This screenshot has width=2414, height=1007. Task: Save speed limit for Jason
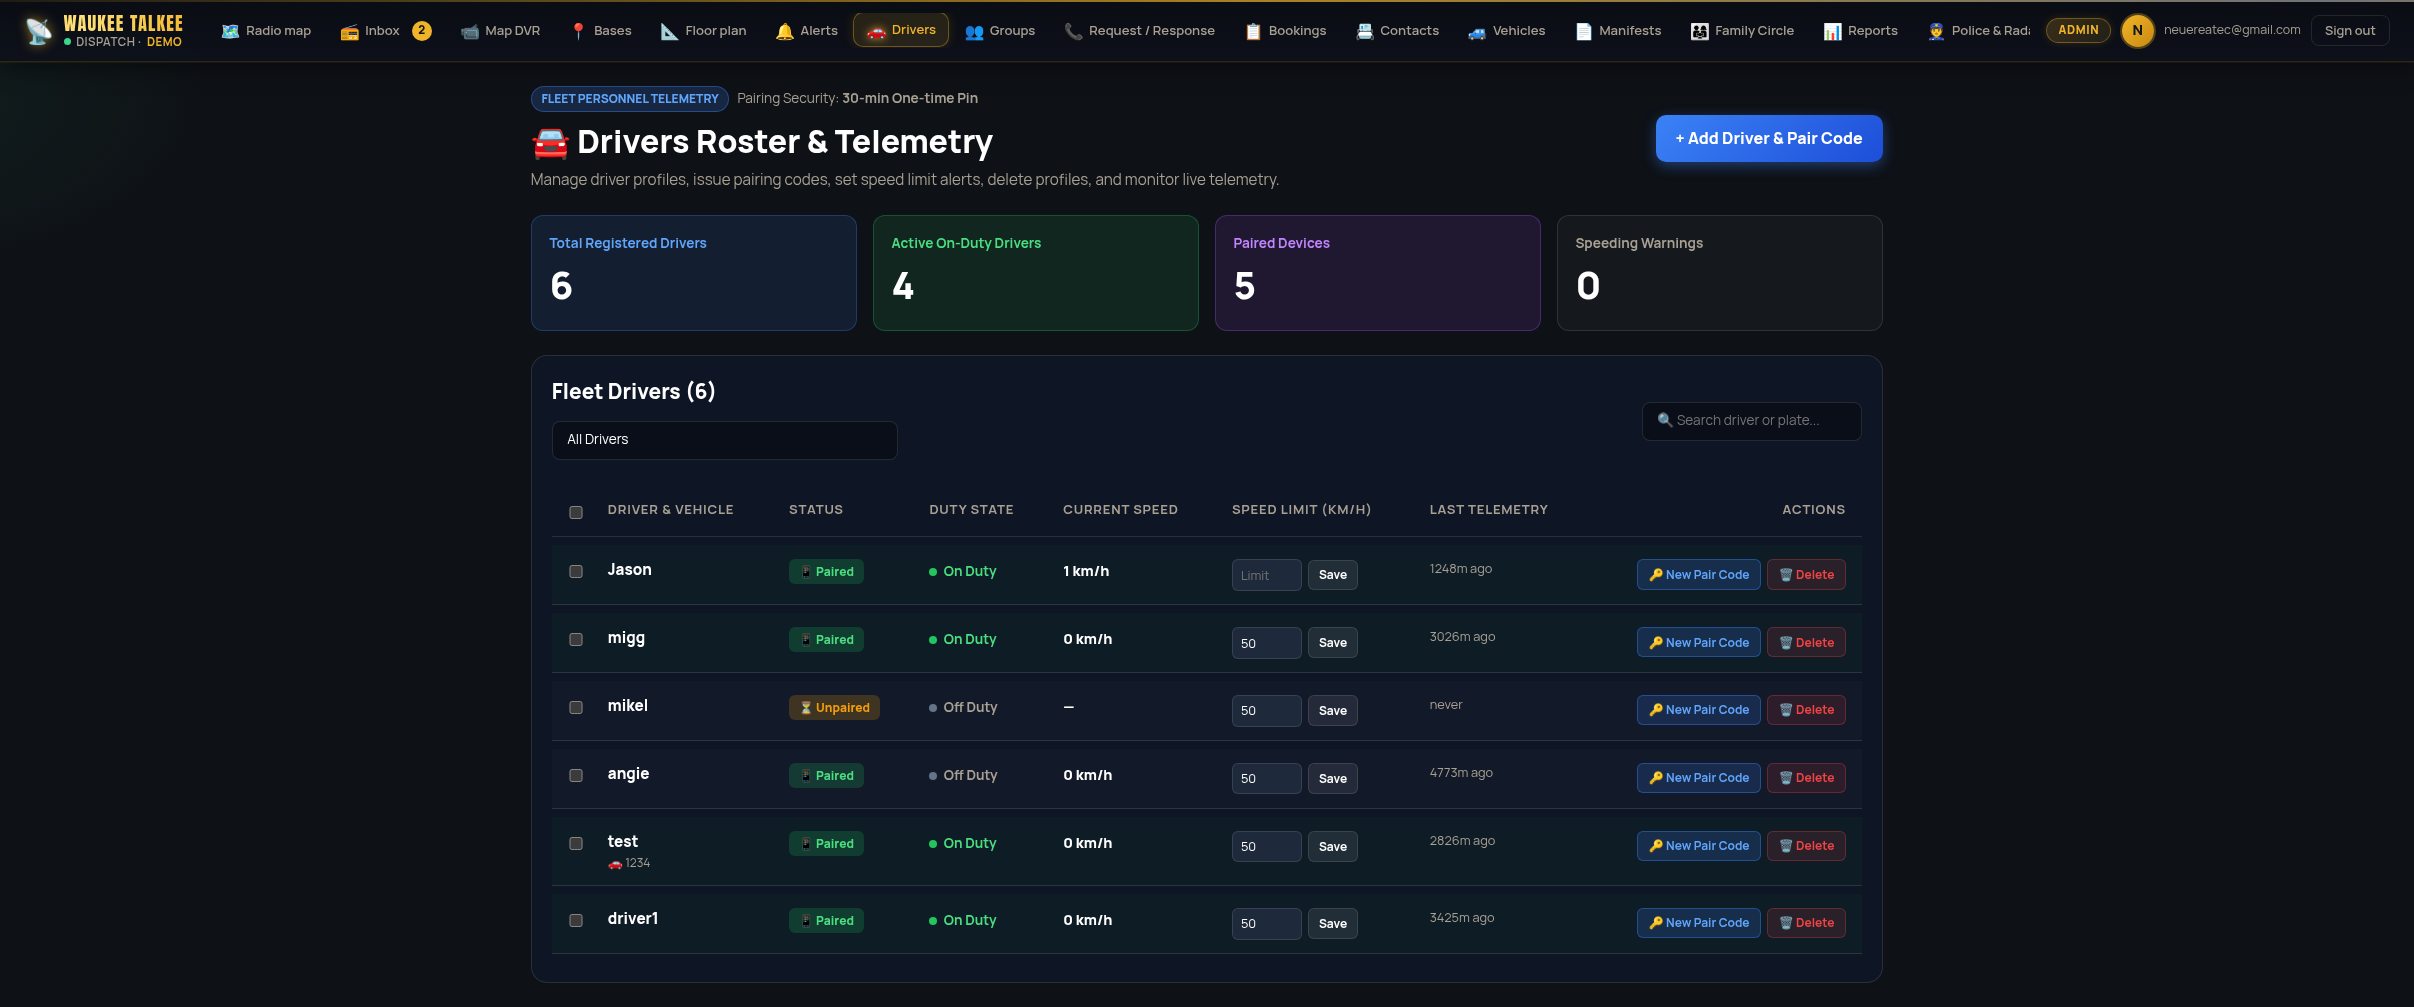click(1332, 575)
